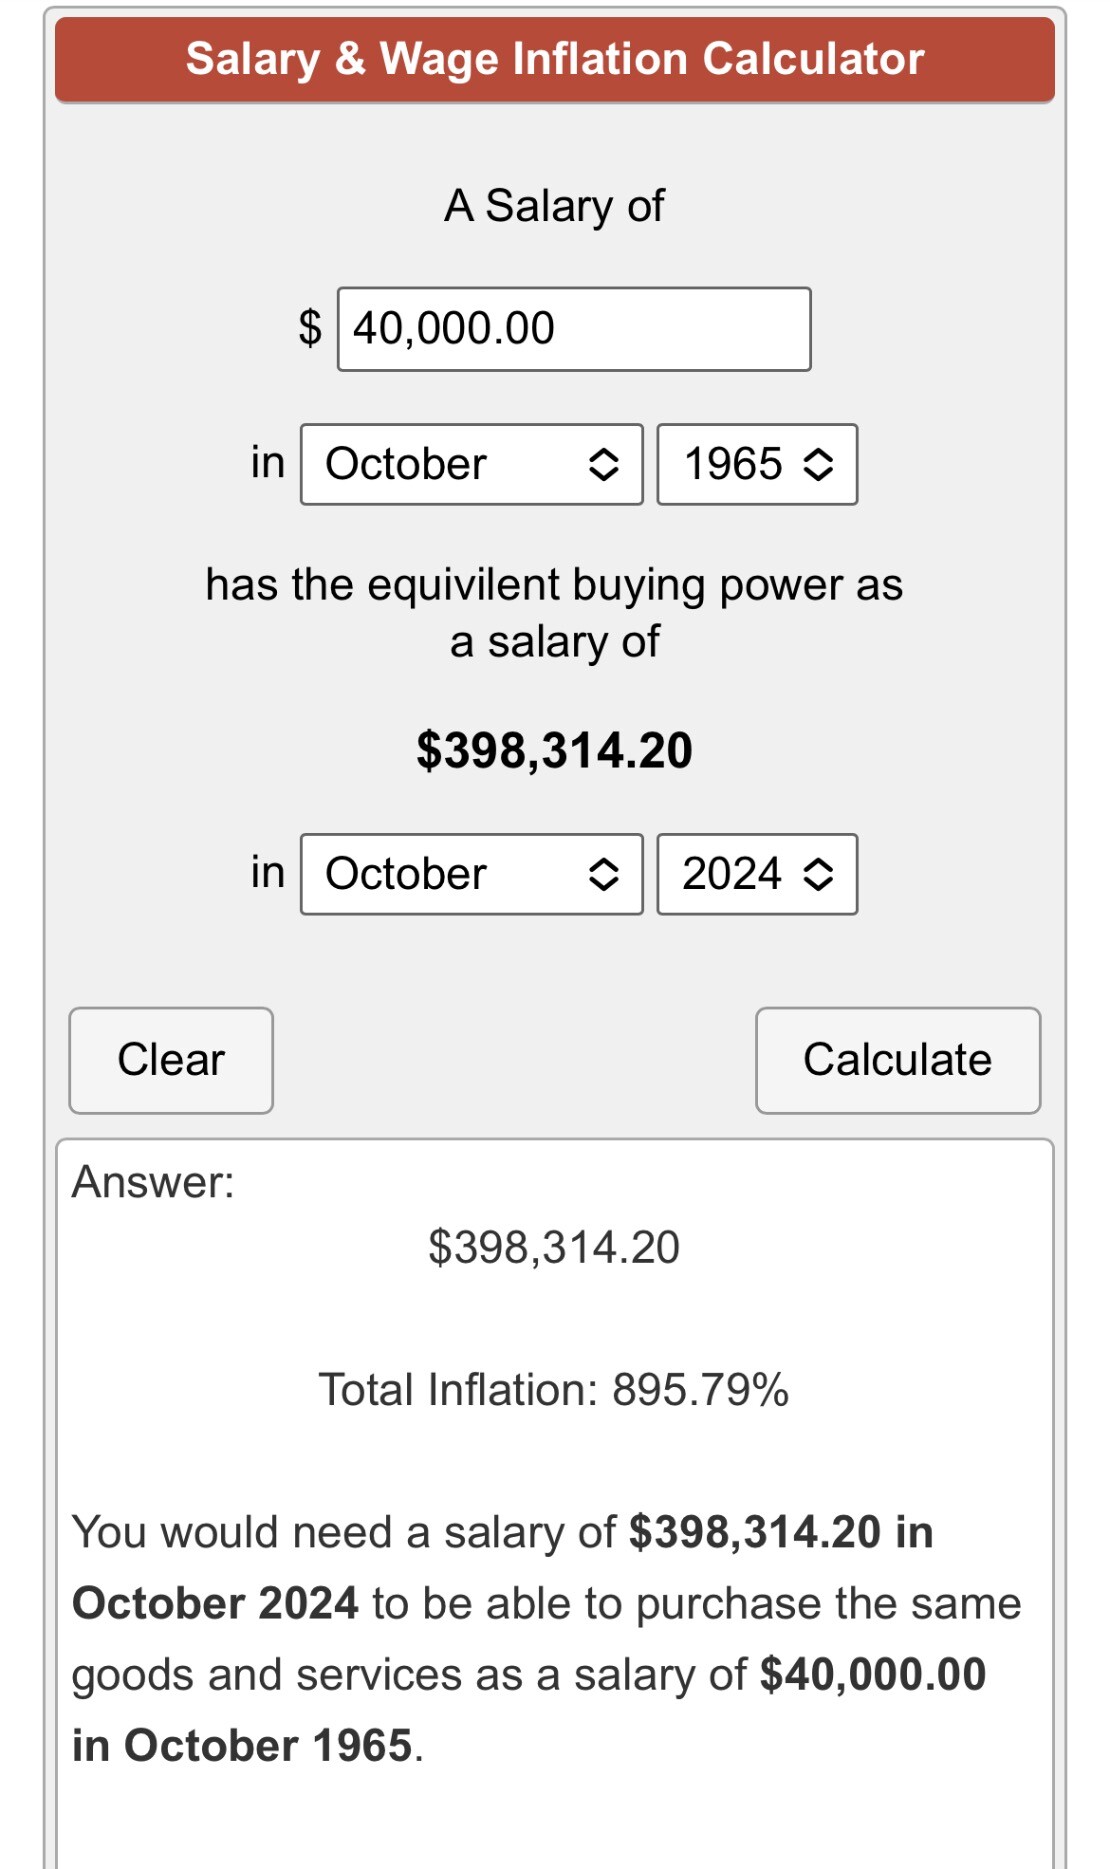The height and width of the screenshot is (1869, 1110).
Task: Open the 1965 starting year dropdown
Action: pyautogui.click(x=756, y=464)
